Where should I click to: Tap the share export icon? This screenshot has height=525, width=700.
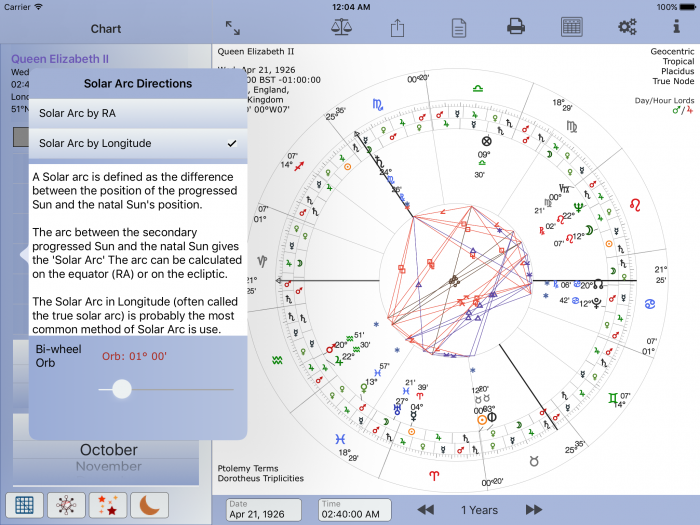[398, 27]
